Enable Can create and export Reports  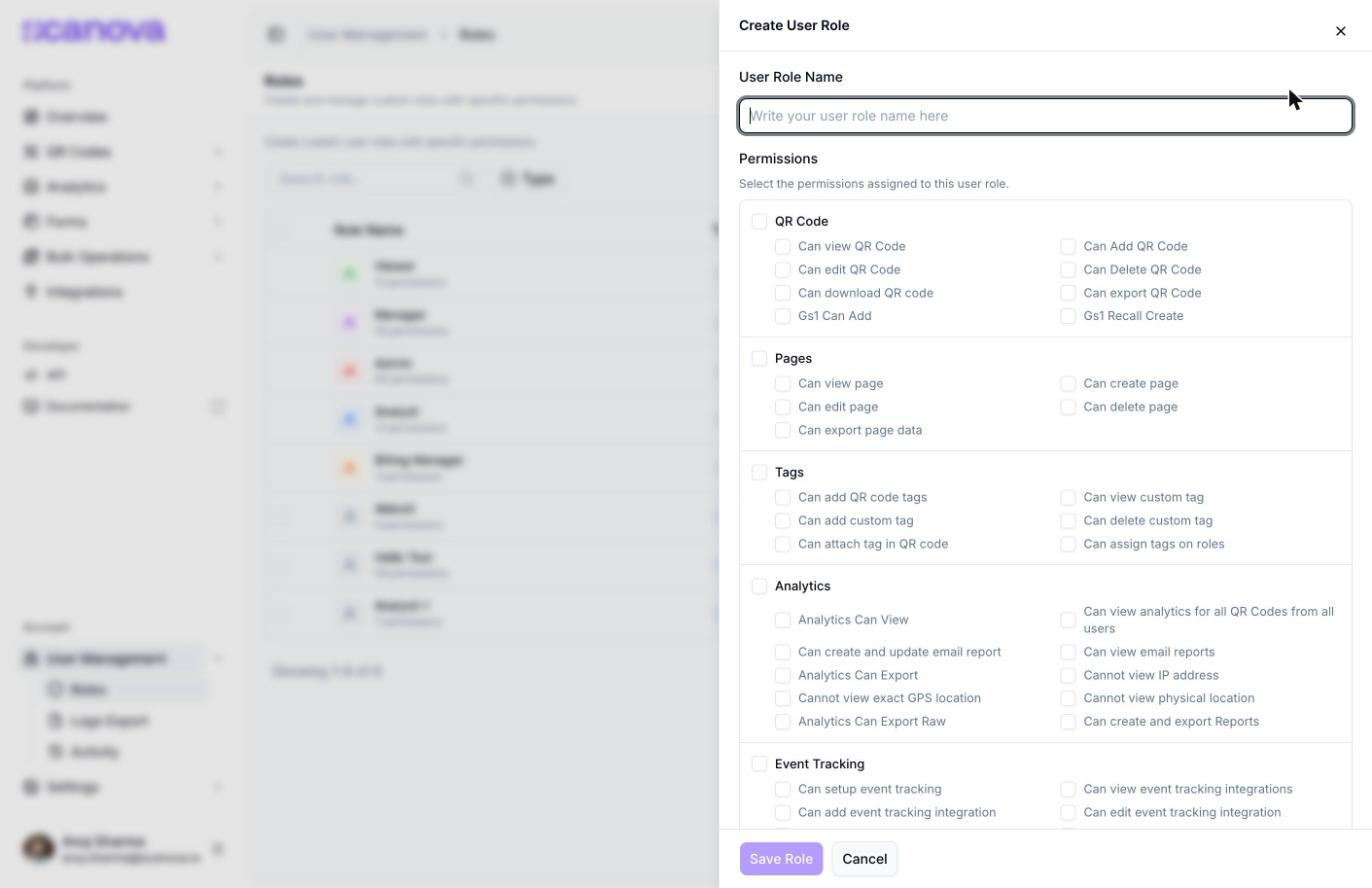pos(1068,722)
